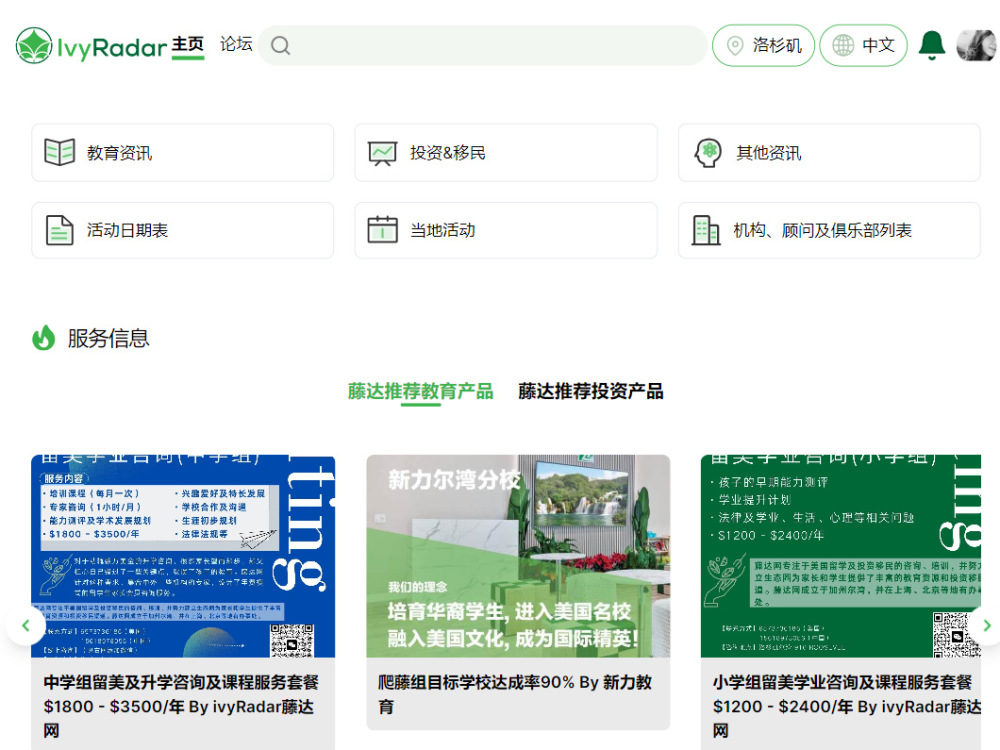The width and height of the screenshot is (1000, 750).
Task: Open 爬藤组目标学校达成率90% link
Action: 515,695
